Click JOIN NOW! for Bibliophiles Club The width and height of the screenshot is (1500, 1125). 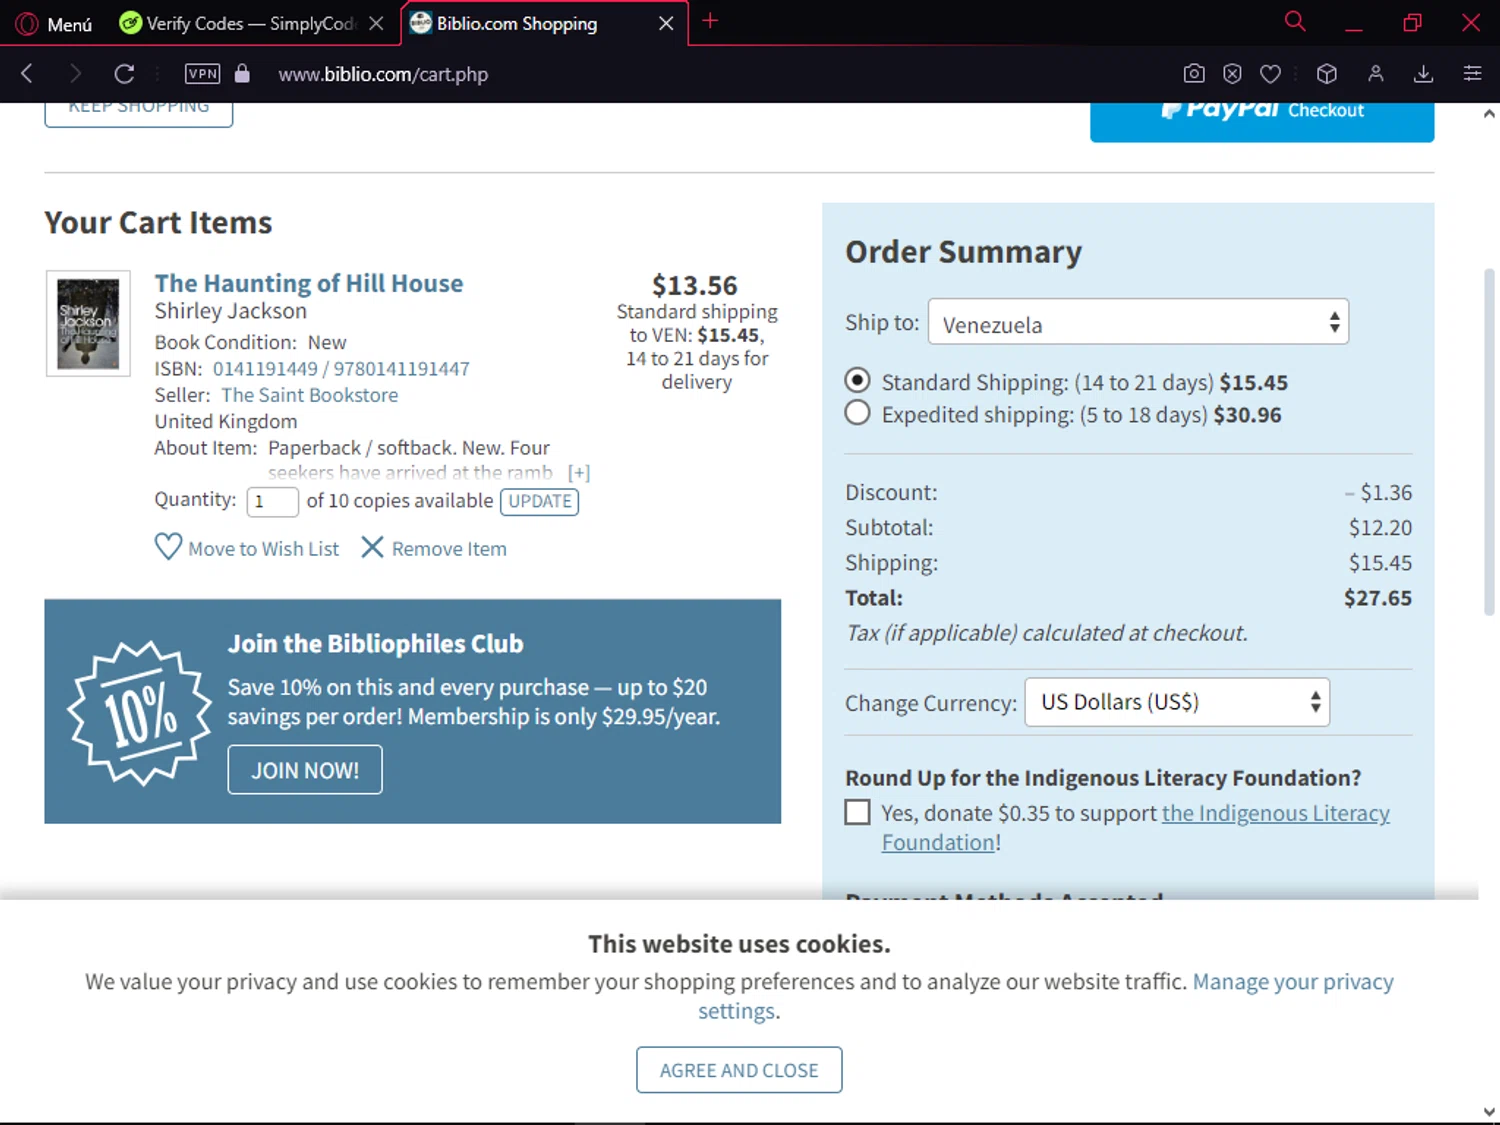[305, 770]
